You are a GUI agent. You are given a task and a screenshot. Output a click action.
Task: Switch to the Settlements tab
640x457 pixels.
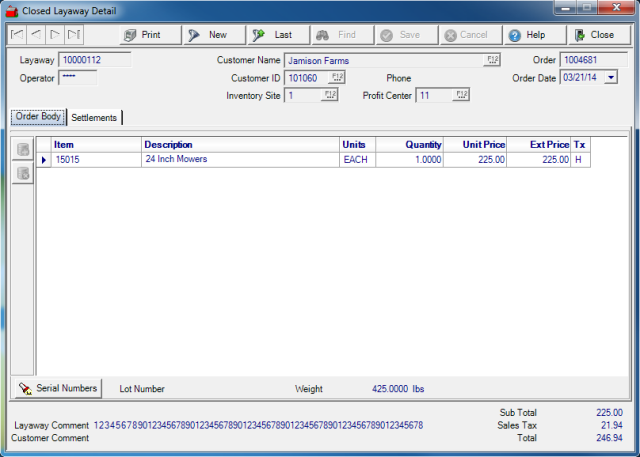94,118
